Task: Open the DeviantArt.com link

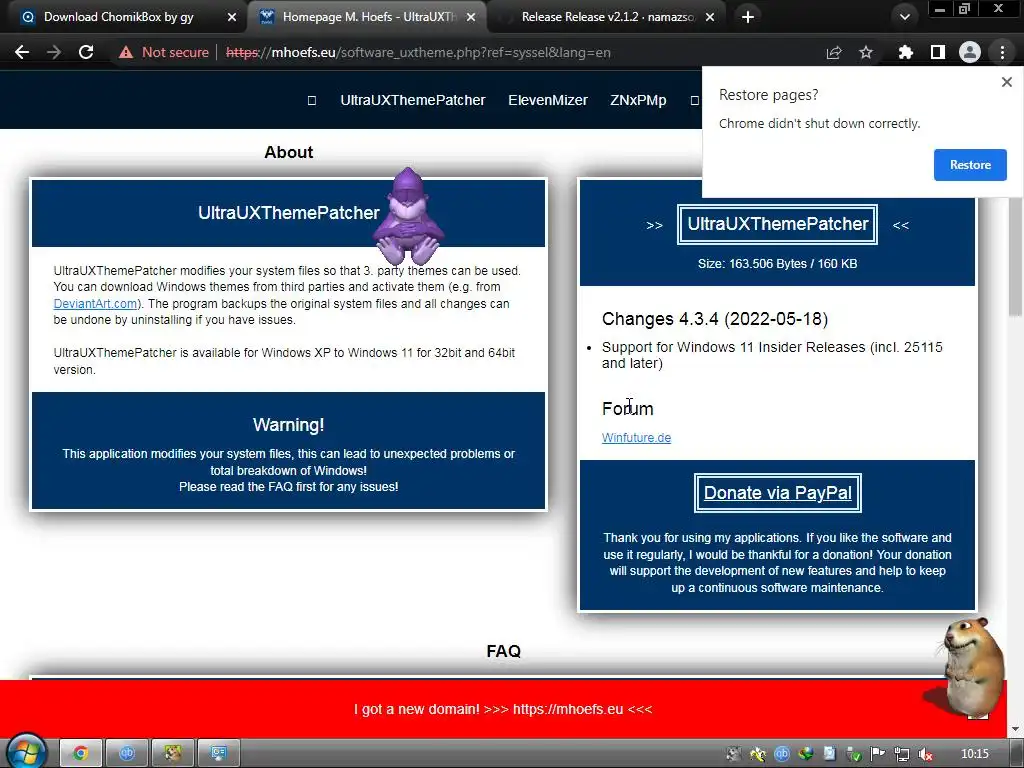Action: pos(95,304)
